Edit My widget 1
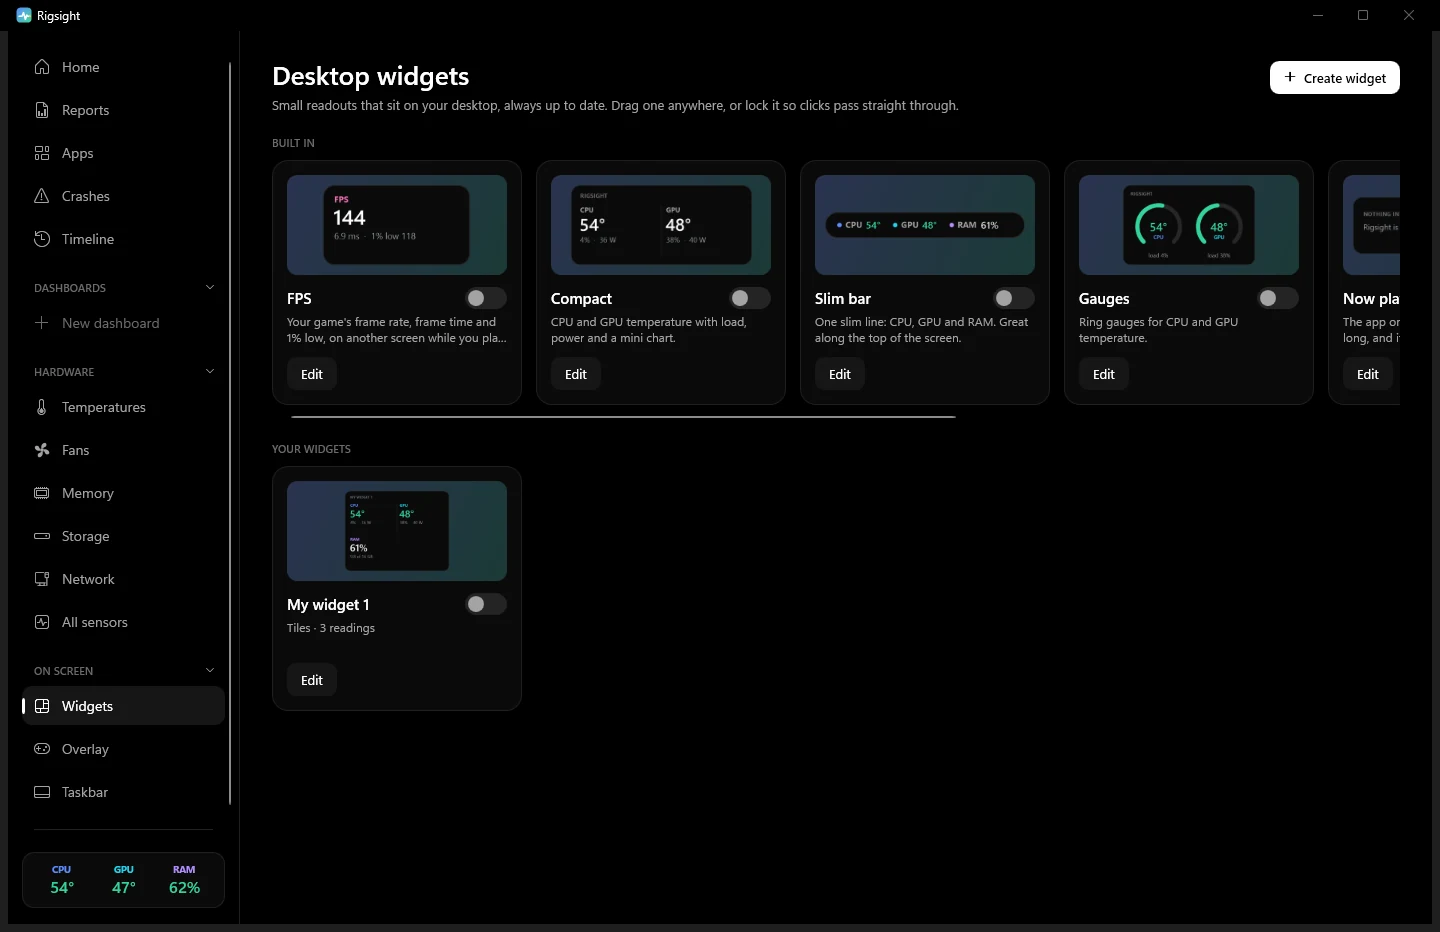The image size is (1440, 932). point(312,680)
